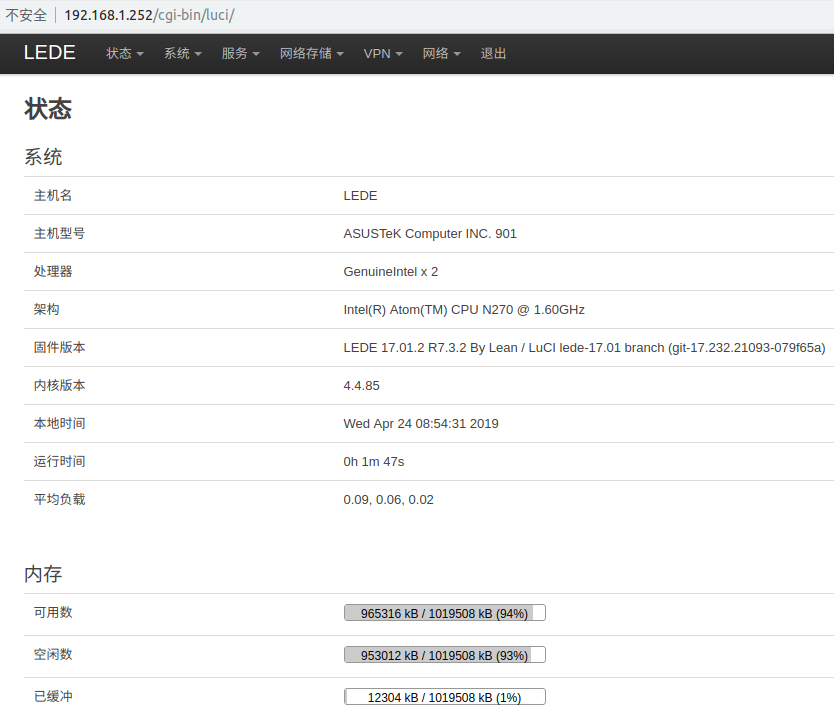Click the 已缓冲 memory bar showing 1%
This screenshot has width=834, height=726.
tap(445, 697)
